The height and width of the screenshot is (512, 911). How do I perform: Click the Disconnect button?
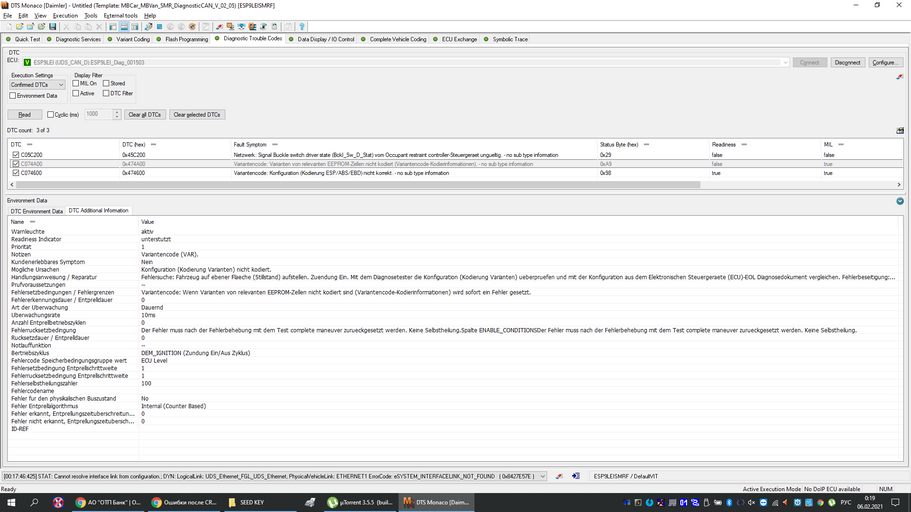[847, 62]
